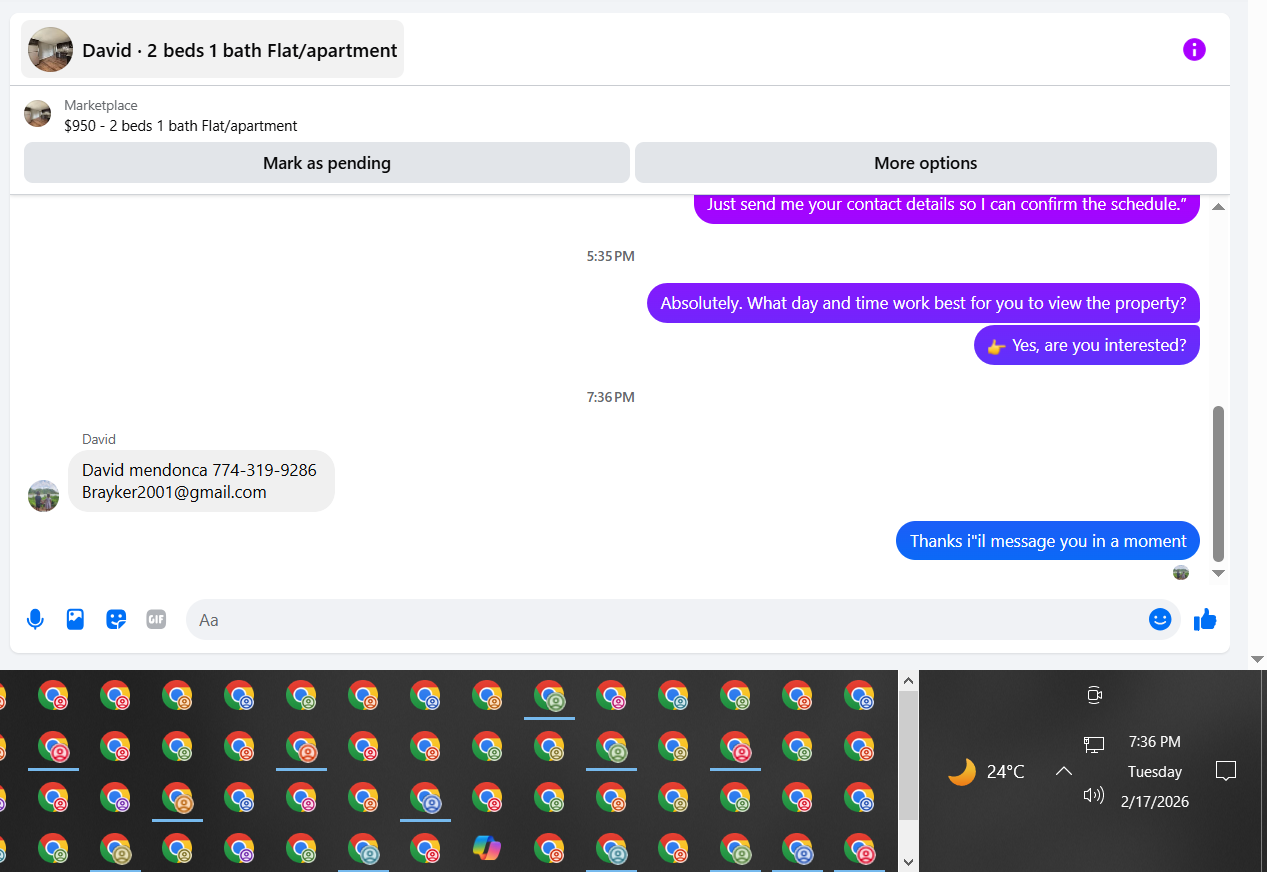Open More options for the listing
The height and width of the screenshot is (872, 1267).
click(x=926, y=163)
